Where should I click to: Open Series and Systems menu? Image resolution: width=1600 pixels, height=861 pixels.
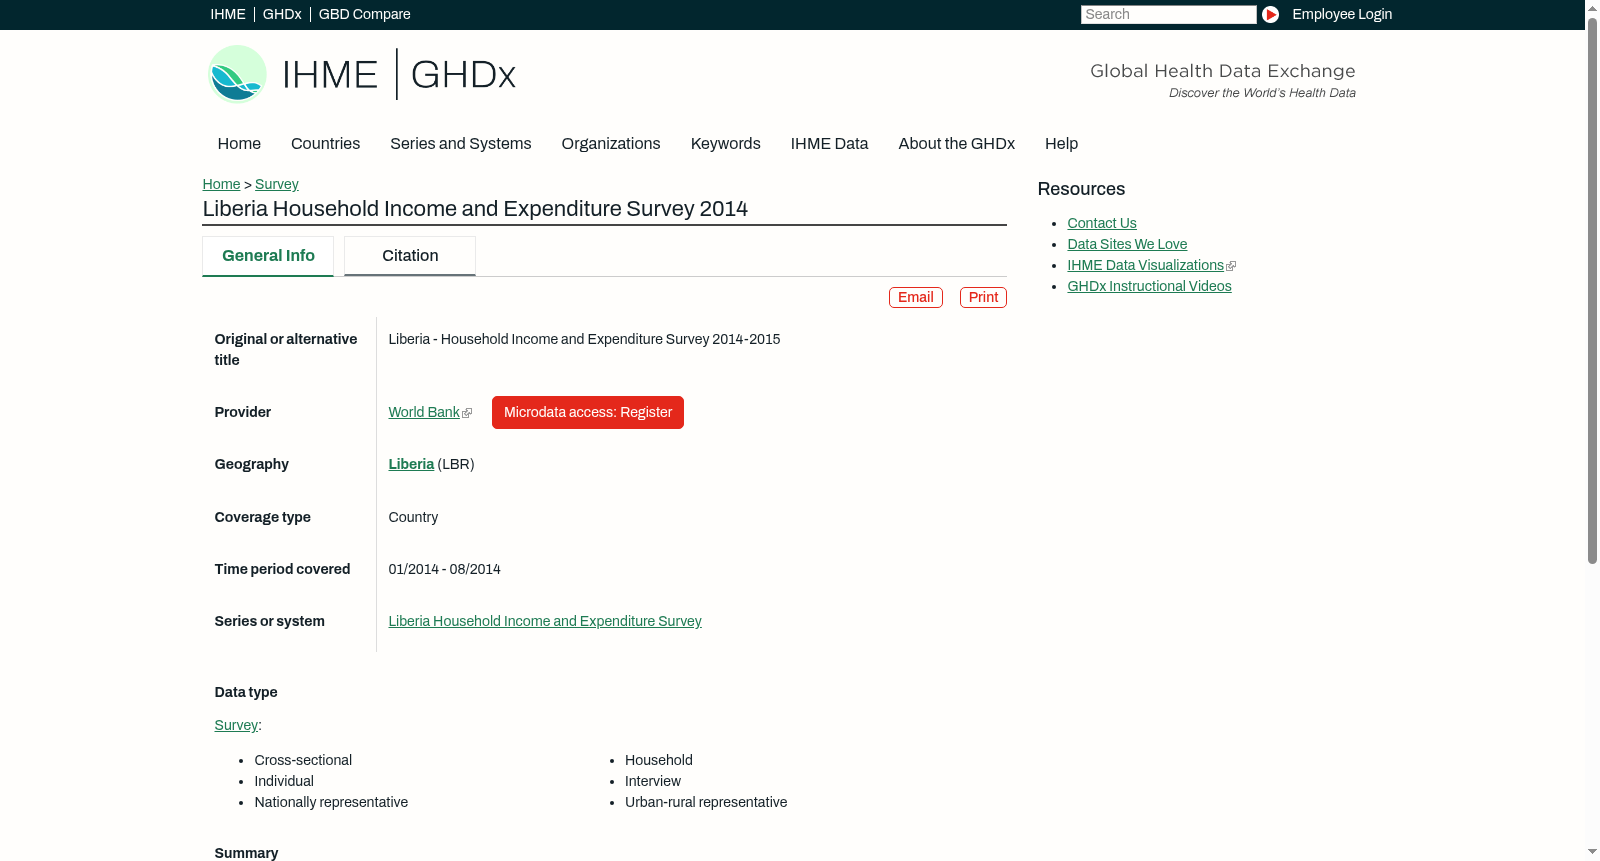pyautogui.click(x=460, y=144)
